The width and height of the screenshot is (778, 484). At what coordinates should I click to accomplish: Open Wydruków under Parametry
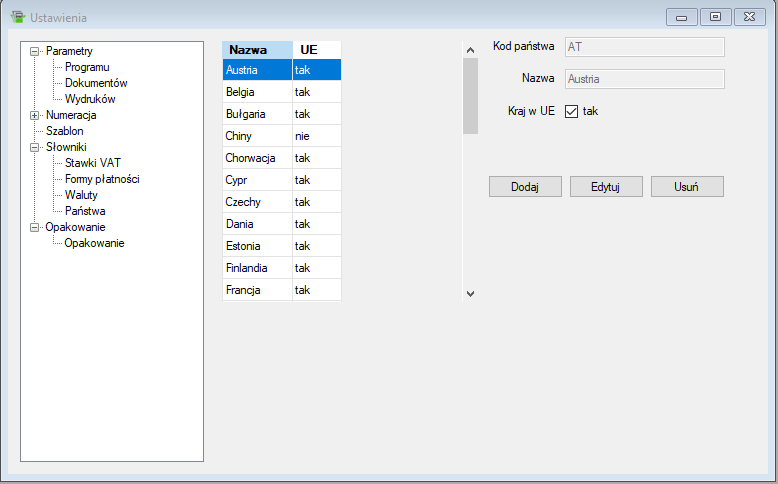pos(90,99)
